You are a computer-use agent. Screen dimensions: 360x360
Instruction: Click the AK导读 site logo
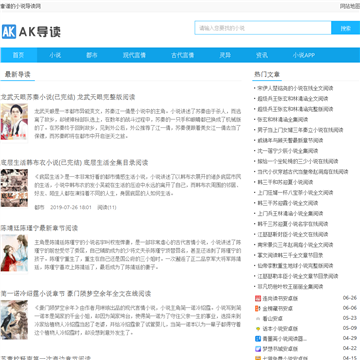[x=31, y=32]
